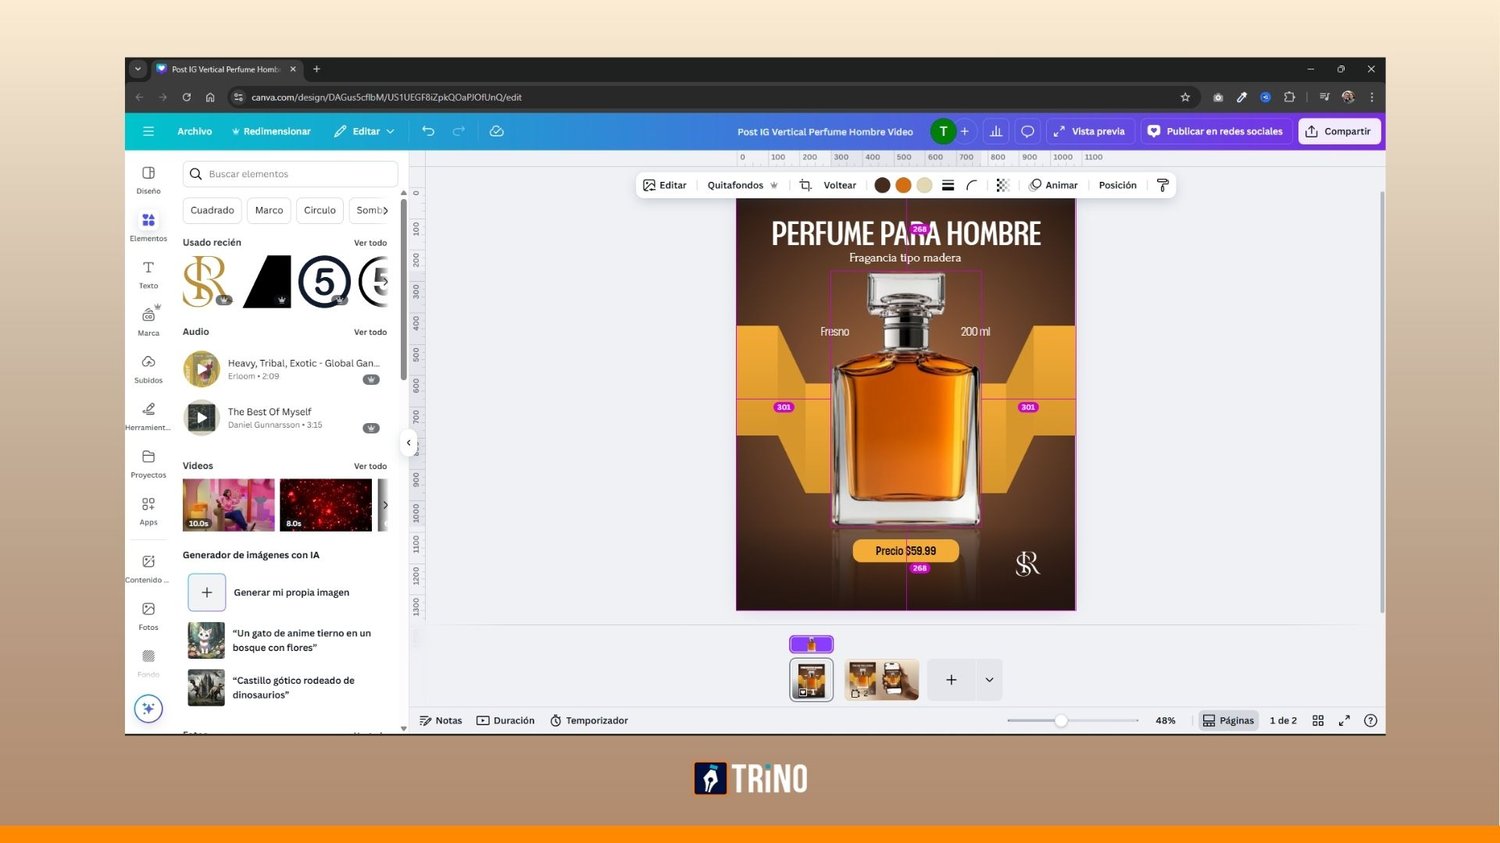Click Ver todo next to Usado recién
This screenshot has width=1500, height=843.
(x=370, y=243)
